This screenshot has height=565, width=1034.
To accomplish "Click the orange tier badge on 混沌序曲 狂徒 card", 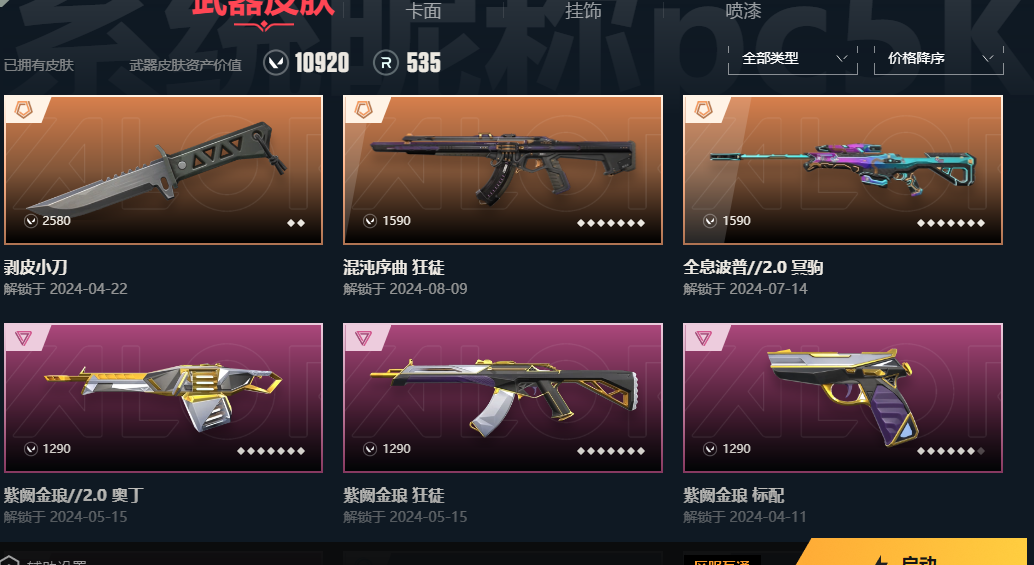I will (363, 109).
